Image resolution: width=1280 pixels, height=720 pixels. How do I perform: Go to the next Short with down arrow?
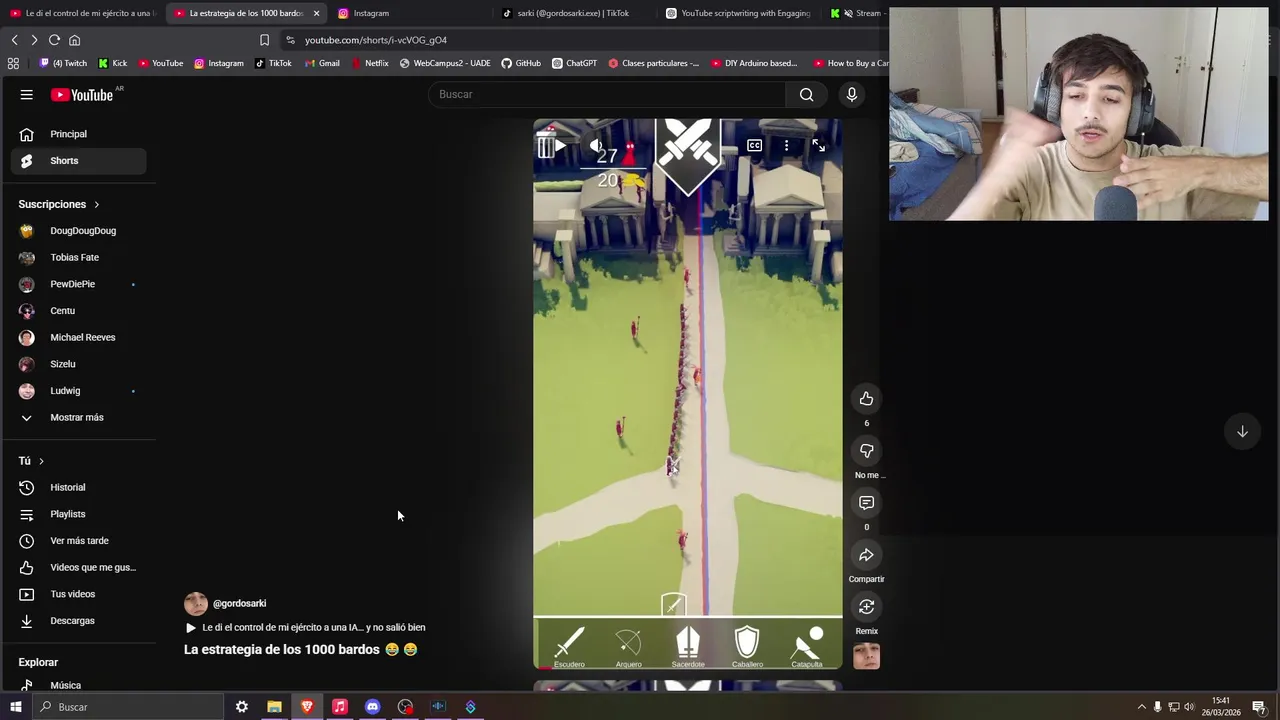(1242, 431)
